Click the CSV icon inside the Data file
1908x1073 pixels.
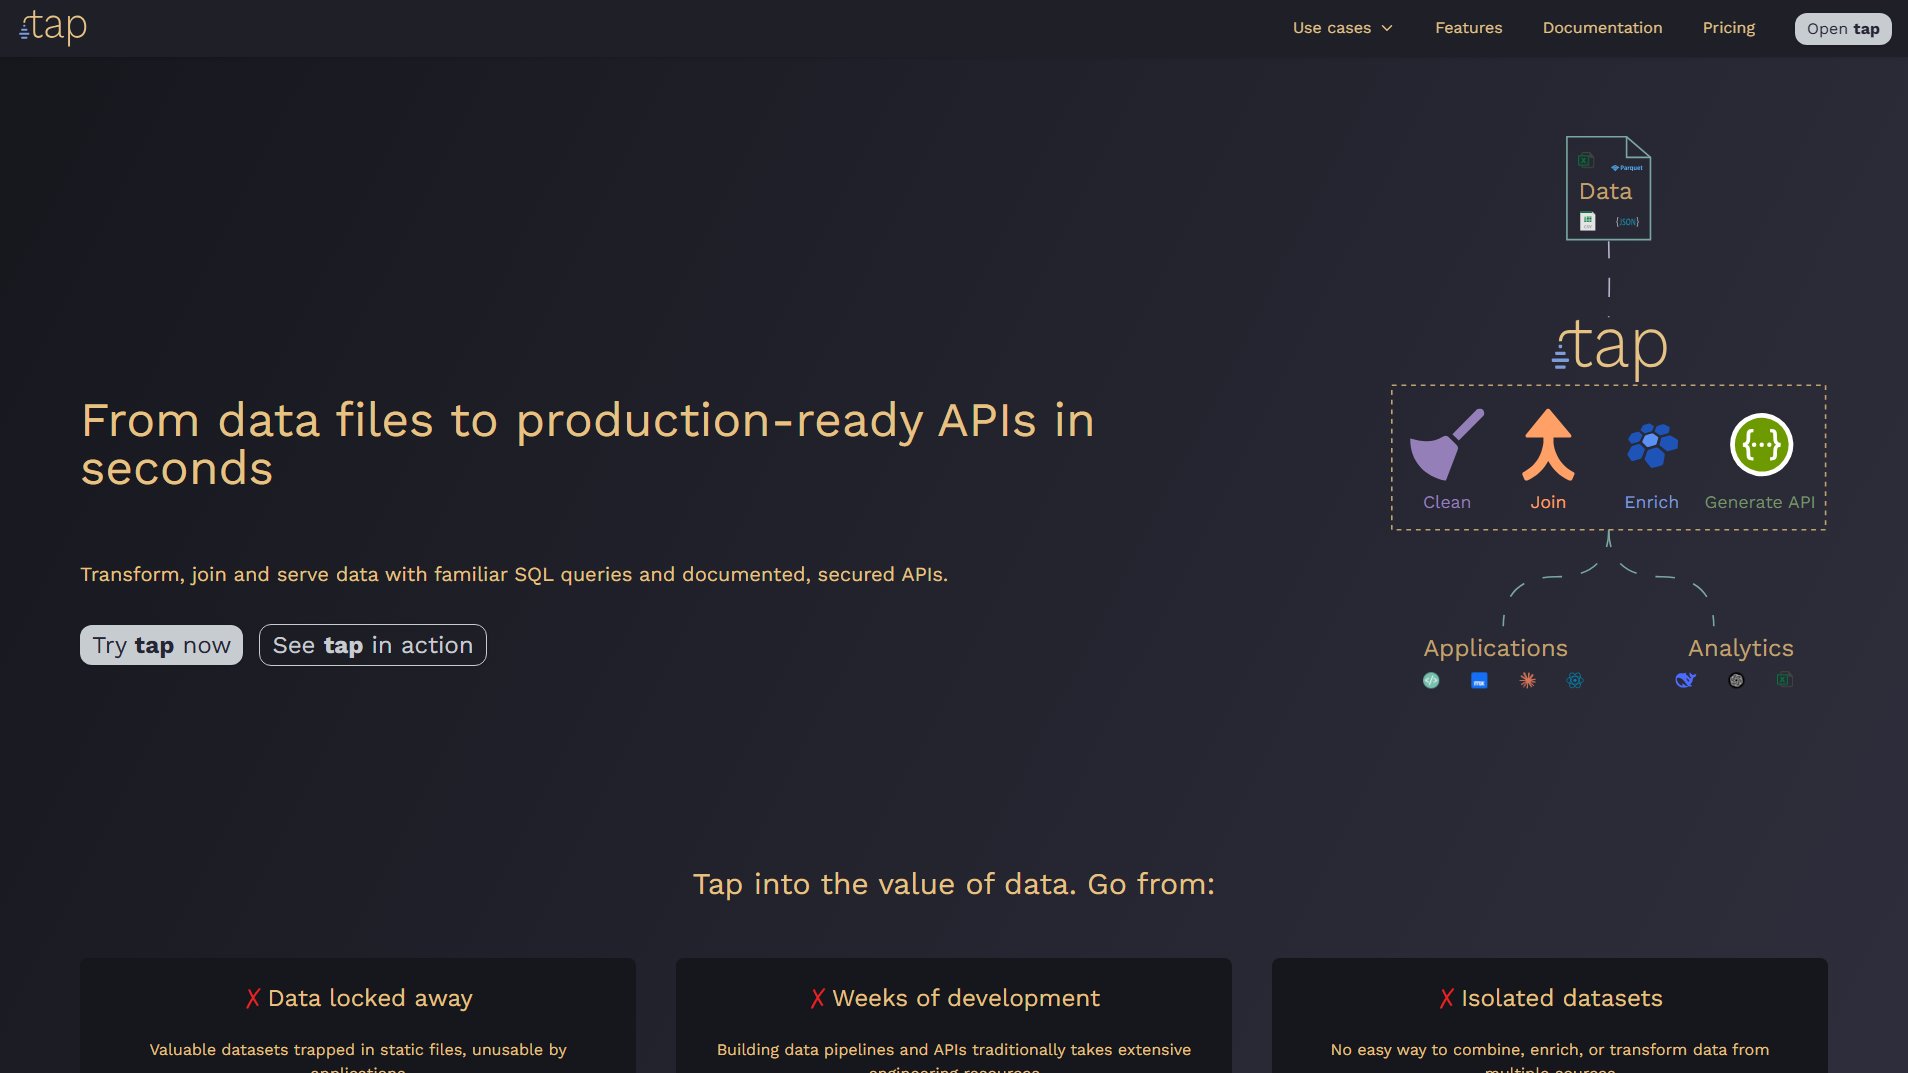[1587, 220]
